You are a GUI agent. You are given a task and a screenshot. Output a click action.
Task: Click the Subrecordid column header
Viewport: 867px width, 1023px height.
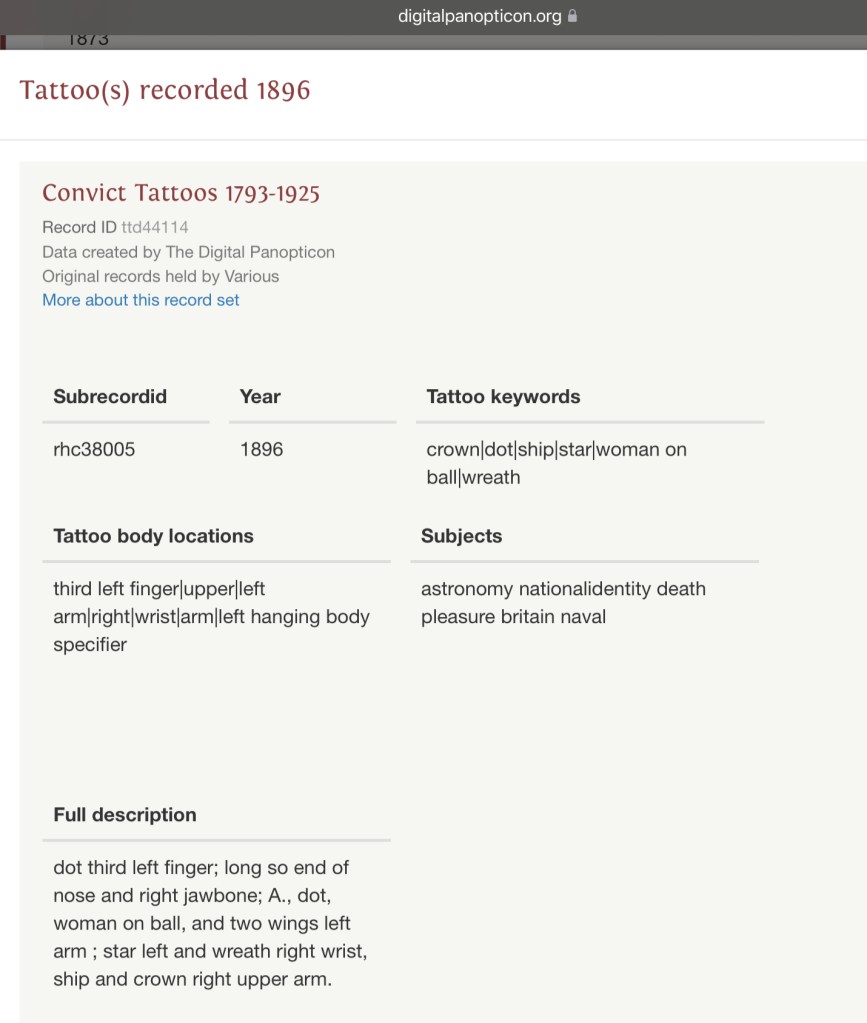(x=110, y=397)
